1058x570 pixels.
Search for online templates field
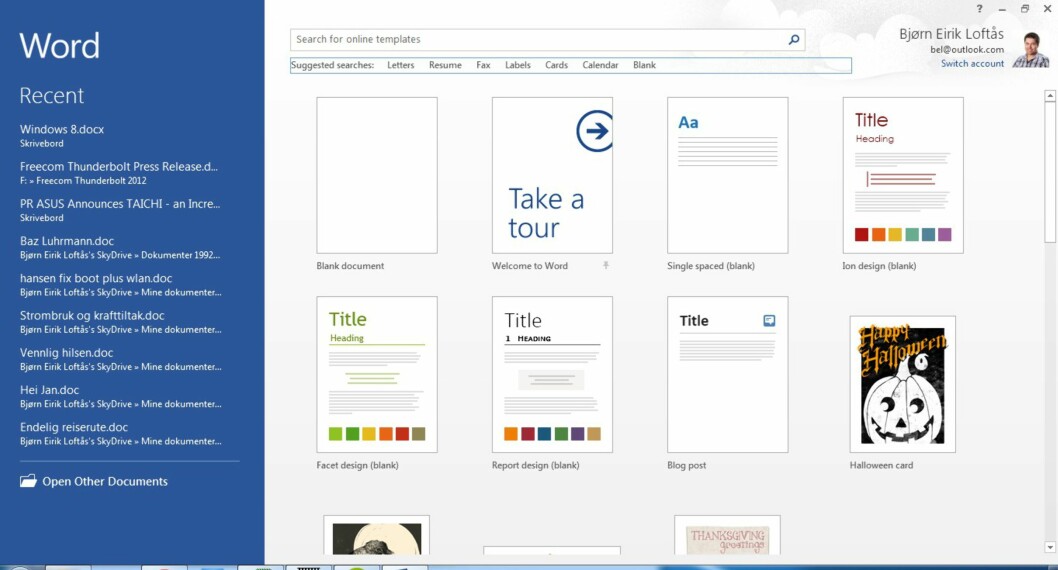(x=547, y=40)
